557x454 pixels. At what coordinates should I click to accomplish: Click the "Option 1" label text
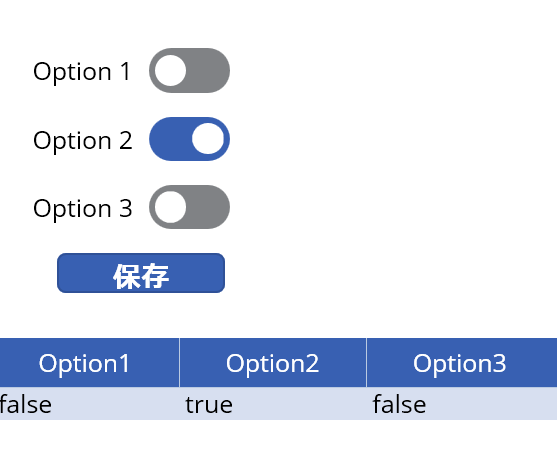(82, 72)
